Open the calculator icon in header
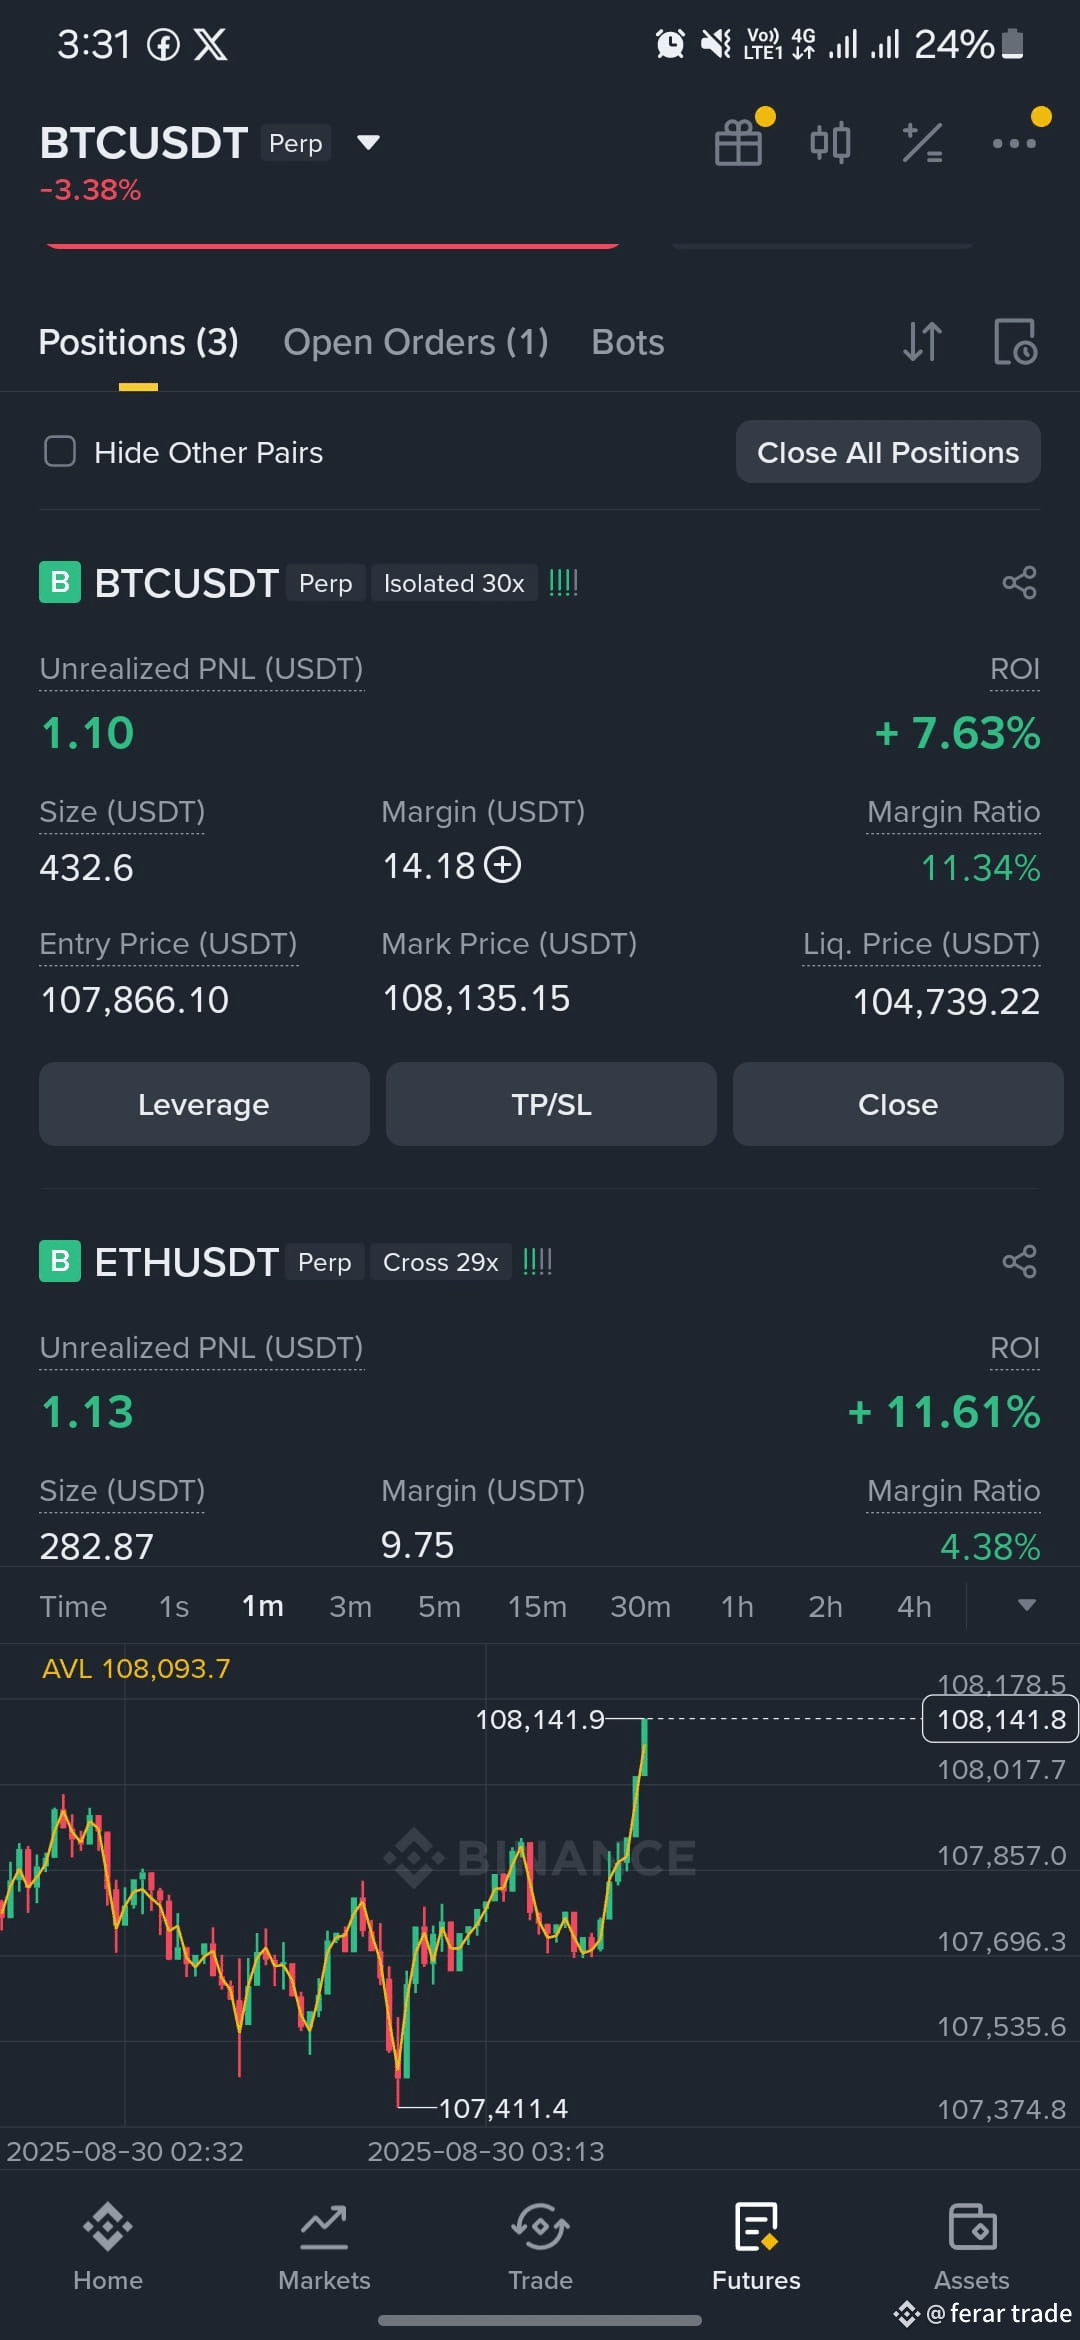This screenshot has height=2340, width=1080. [x=922, y=143]
